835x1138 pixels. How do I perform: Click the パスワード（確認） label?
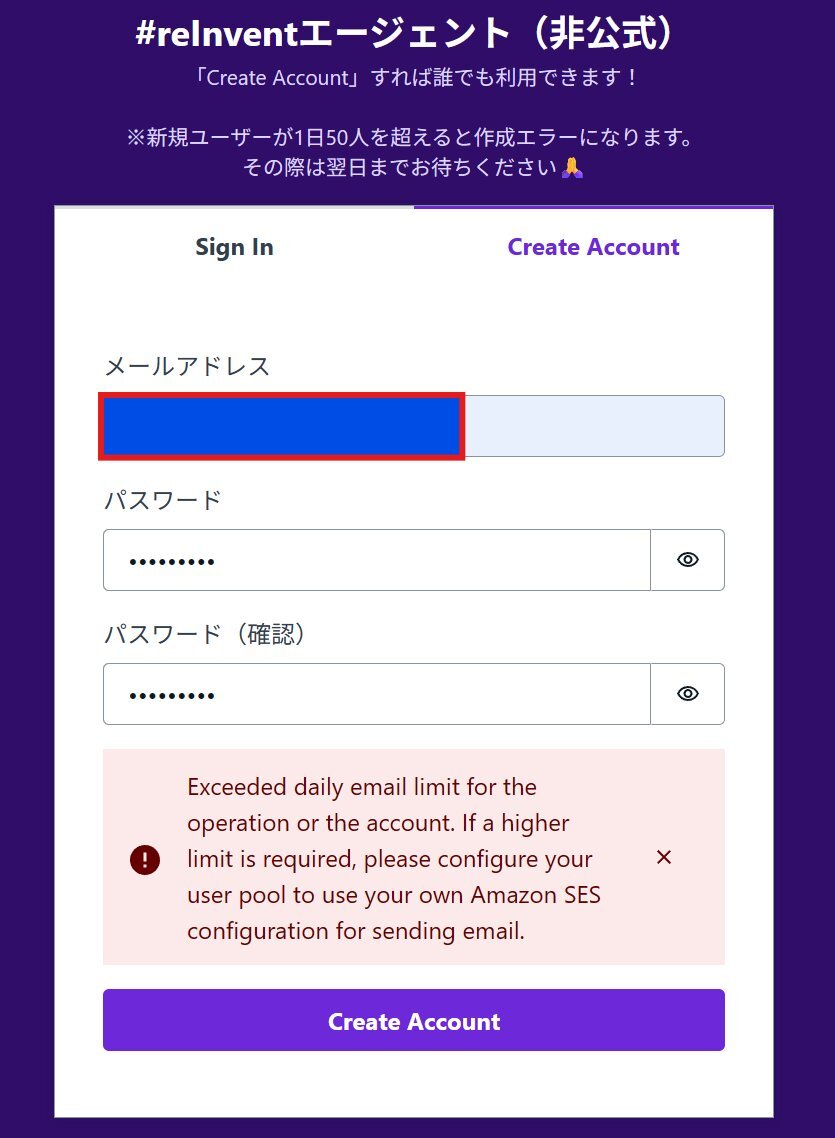pyautogui.click(x=205, y=634)
